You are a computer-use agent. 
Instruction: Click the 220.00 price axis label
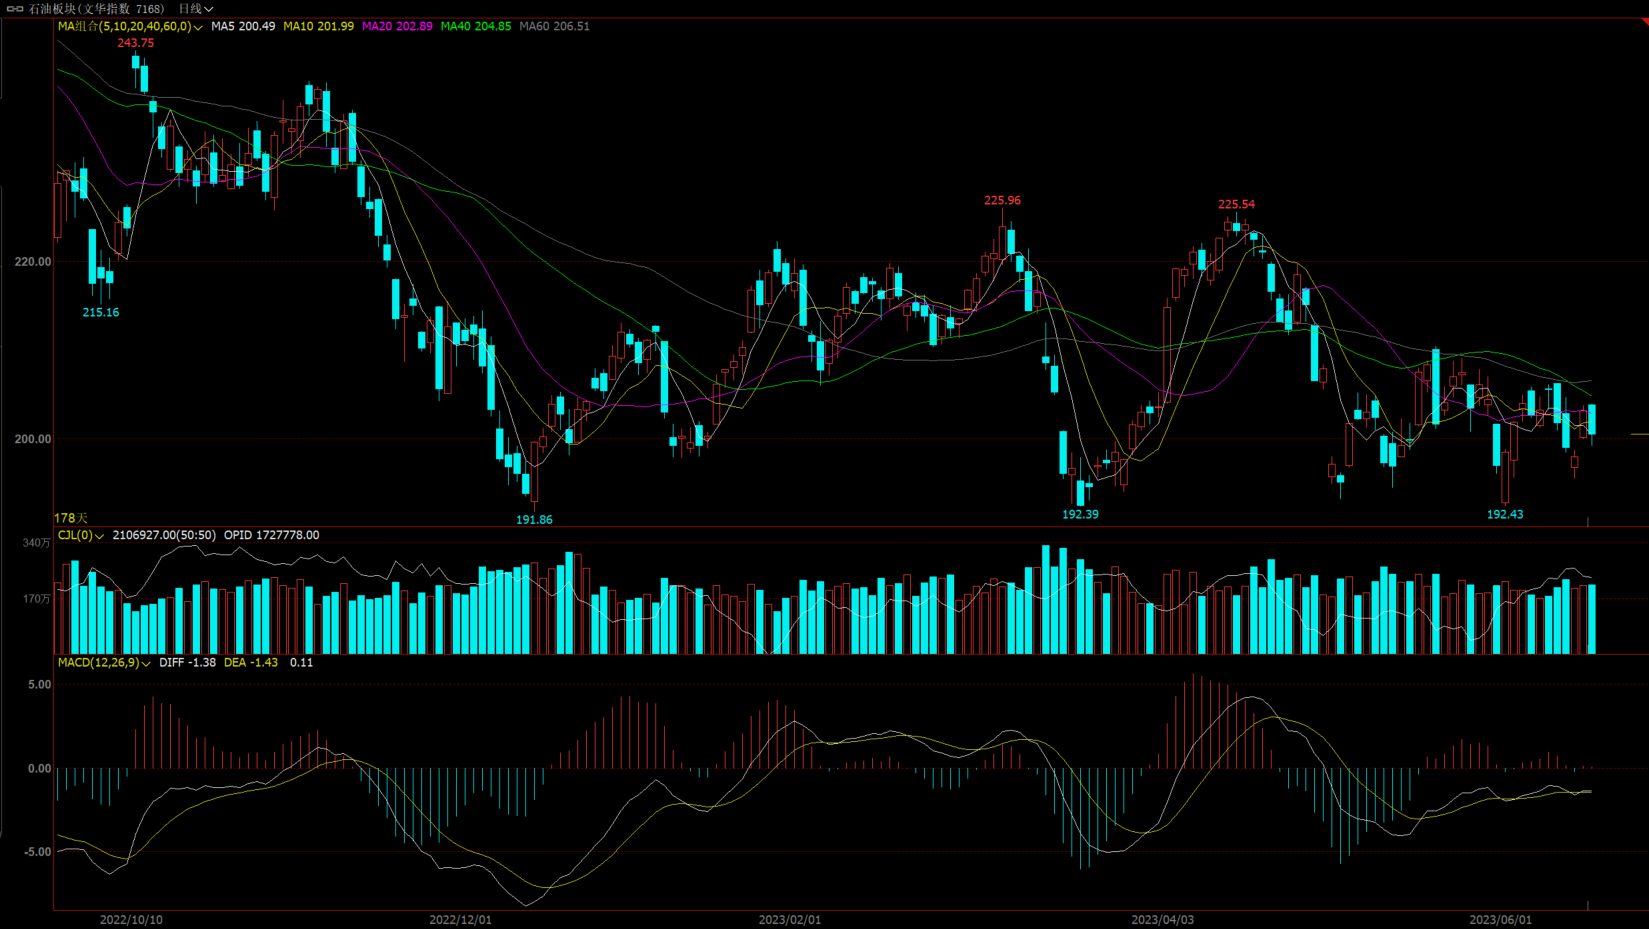[33, 262]
